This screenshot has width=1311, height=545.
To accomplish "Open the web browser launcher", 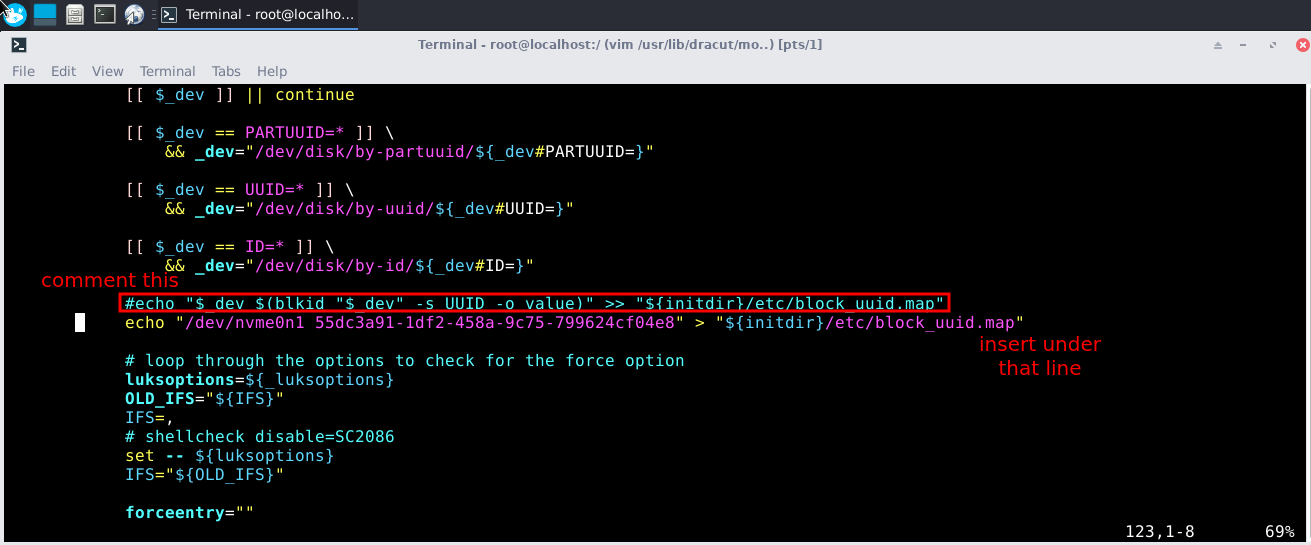I will (x=134, y=14).
